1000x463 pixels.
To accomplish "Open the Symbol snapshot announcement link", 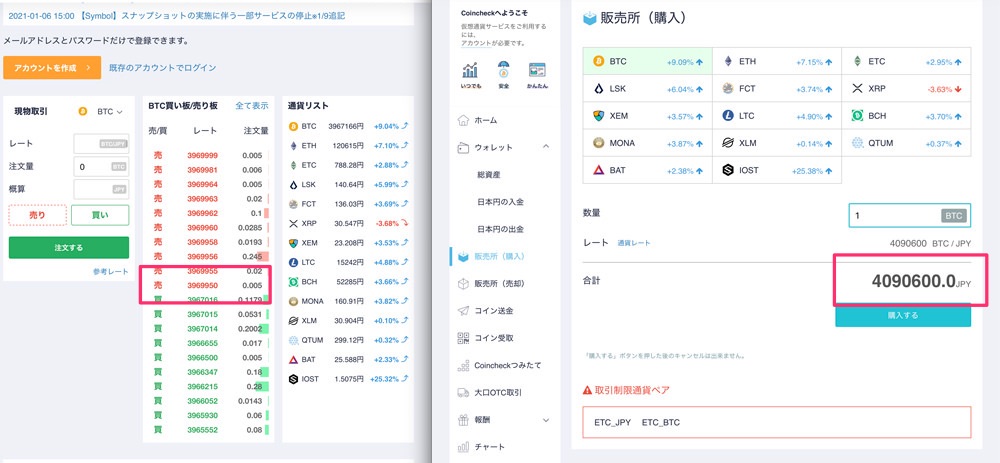I will [x=177, y=15].
